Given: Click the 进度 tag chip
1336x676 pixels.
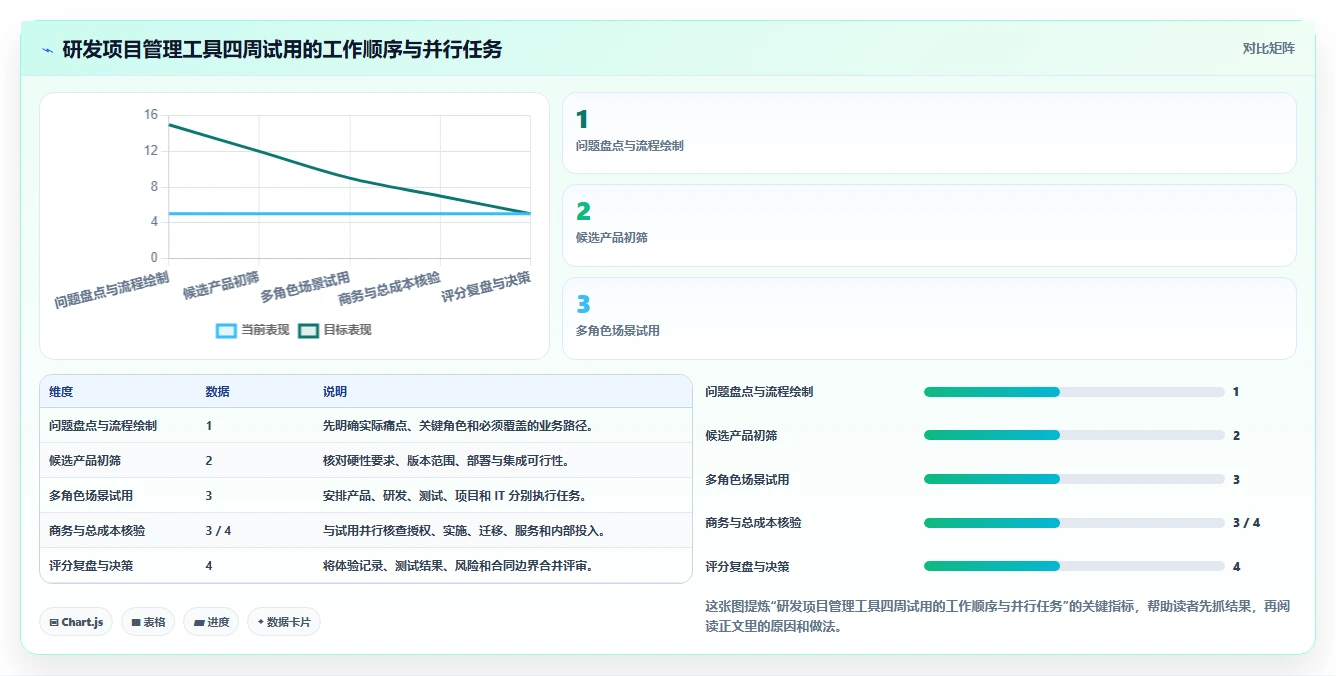Looking at the screenshot, I should pyautogui.click(x=211, y=622).
